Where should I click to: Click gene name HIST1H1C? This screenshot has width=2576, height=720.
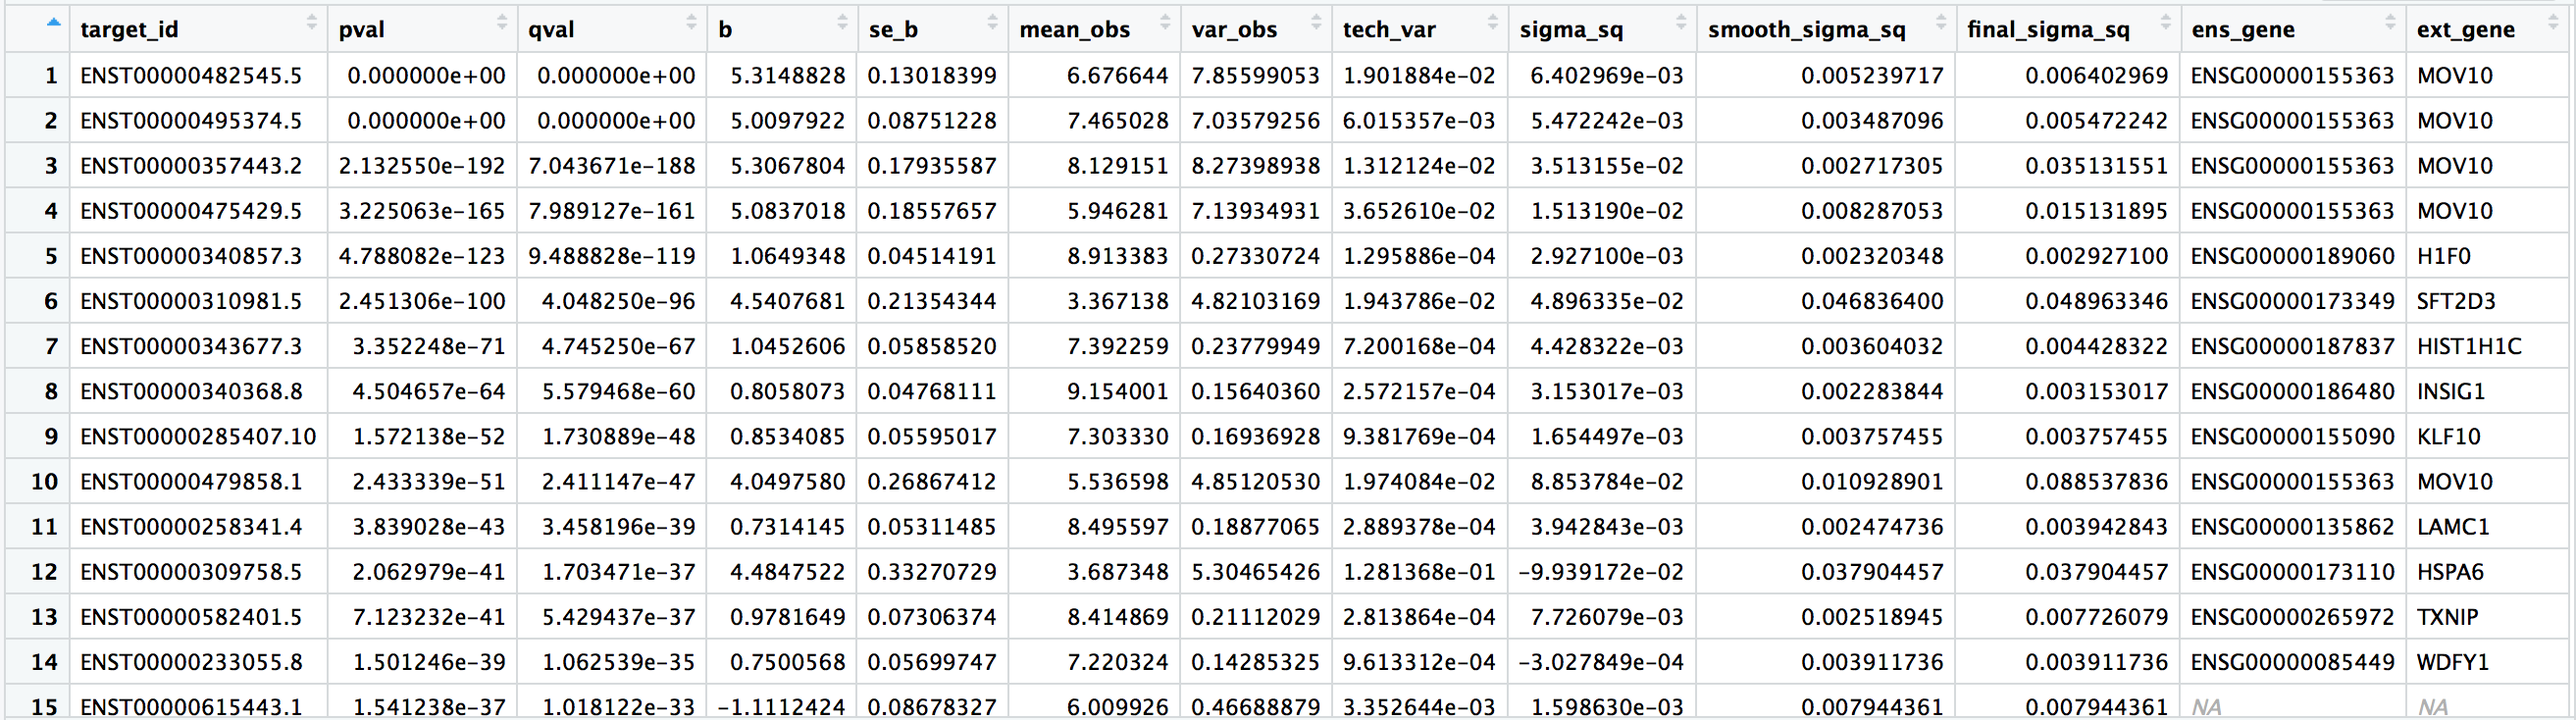point(2469,346)
